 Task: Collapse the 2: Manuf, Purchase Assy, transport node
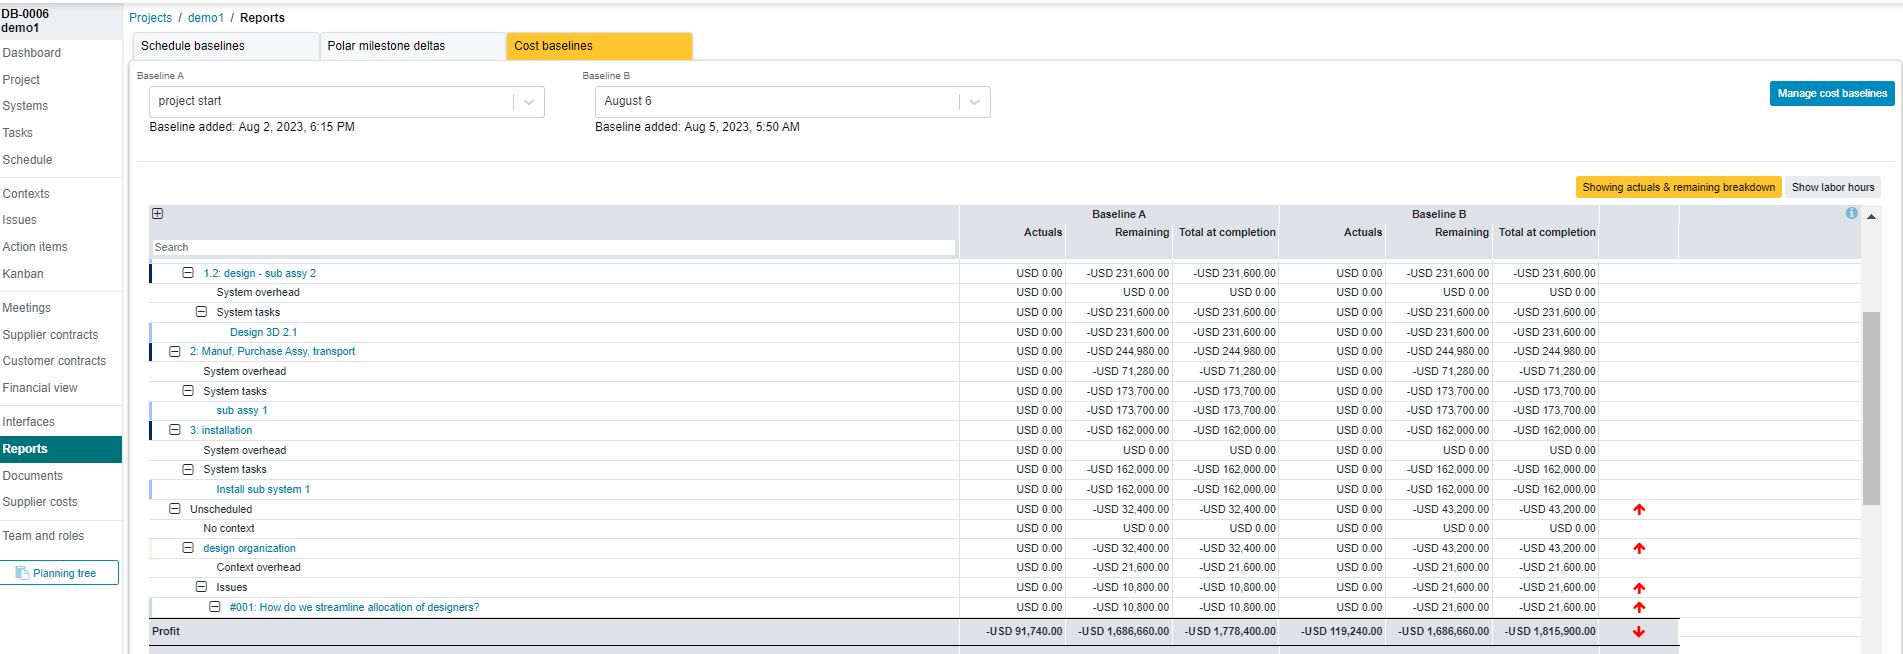(174, 351)
